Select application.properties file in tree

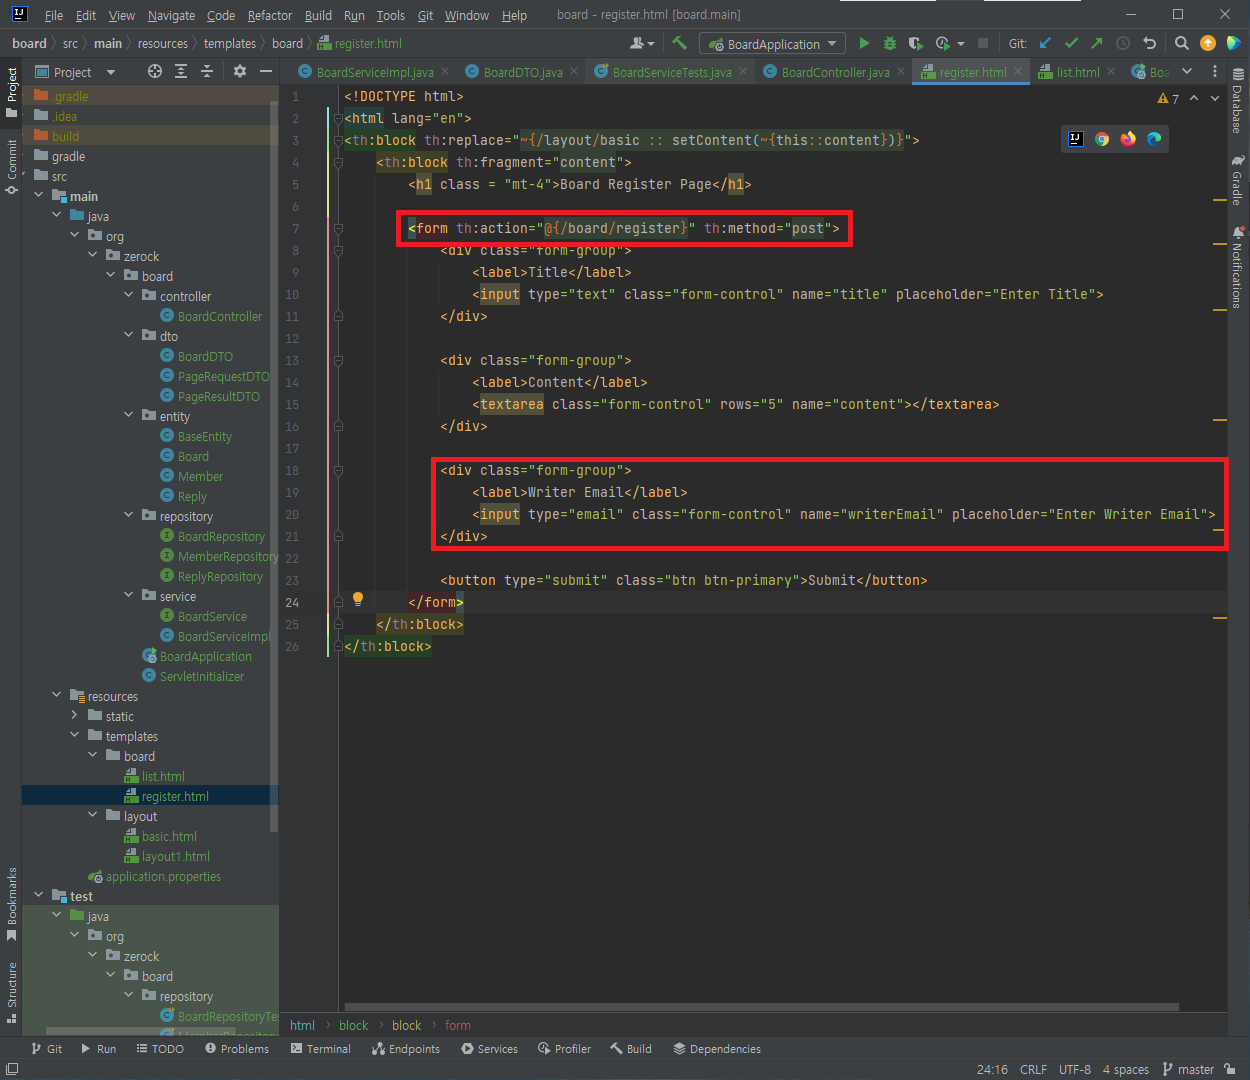click(x=154, y=876)
